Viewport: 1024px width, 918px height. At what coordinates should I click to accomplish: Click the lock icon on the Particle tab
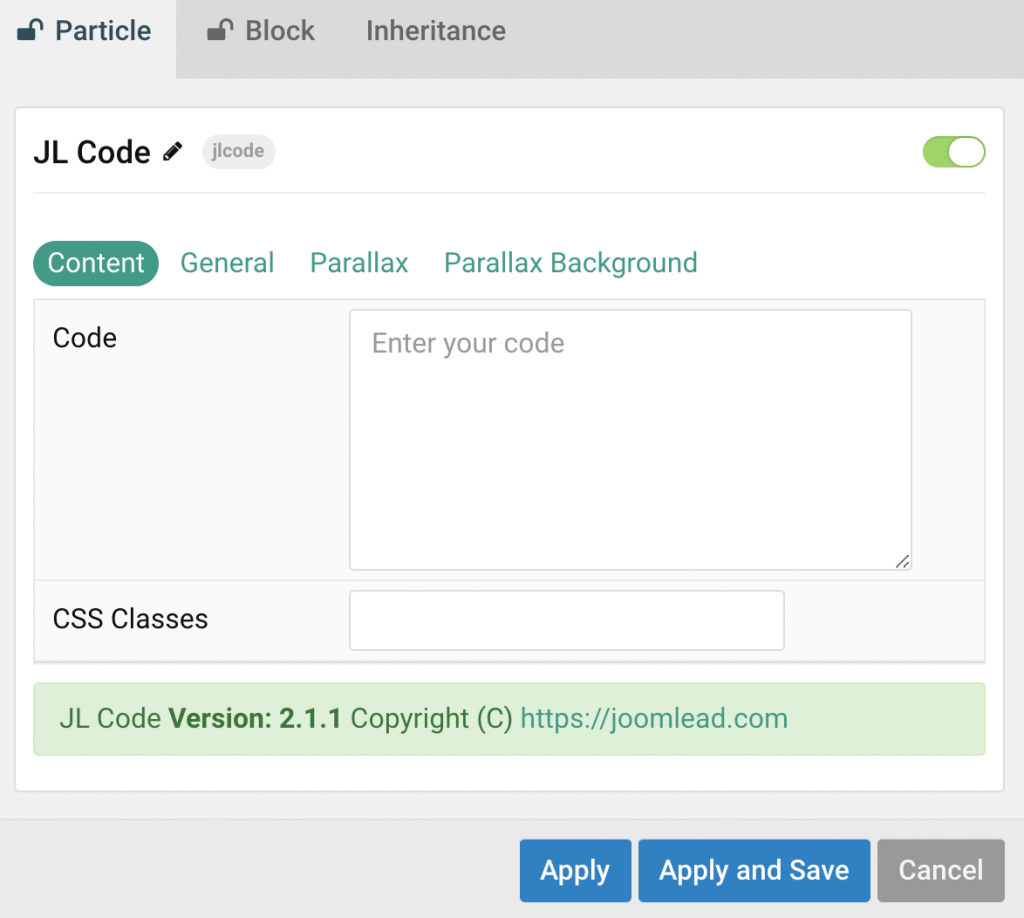tap(27, 30)
